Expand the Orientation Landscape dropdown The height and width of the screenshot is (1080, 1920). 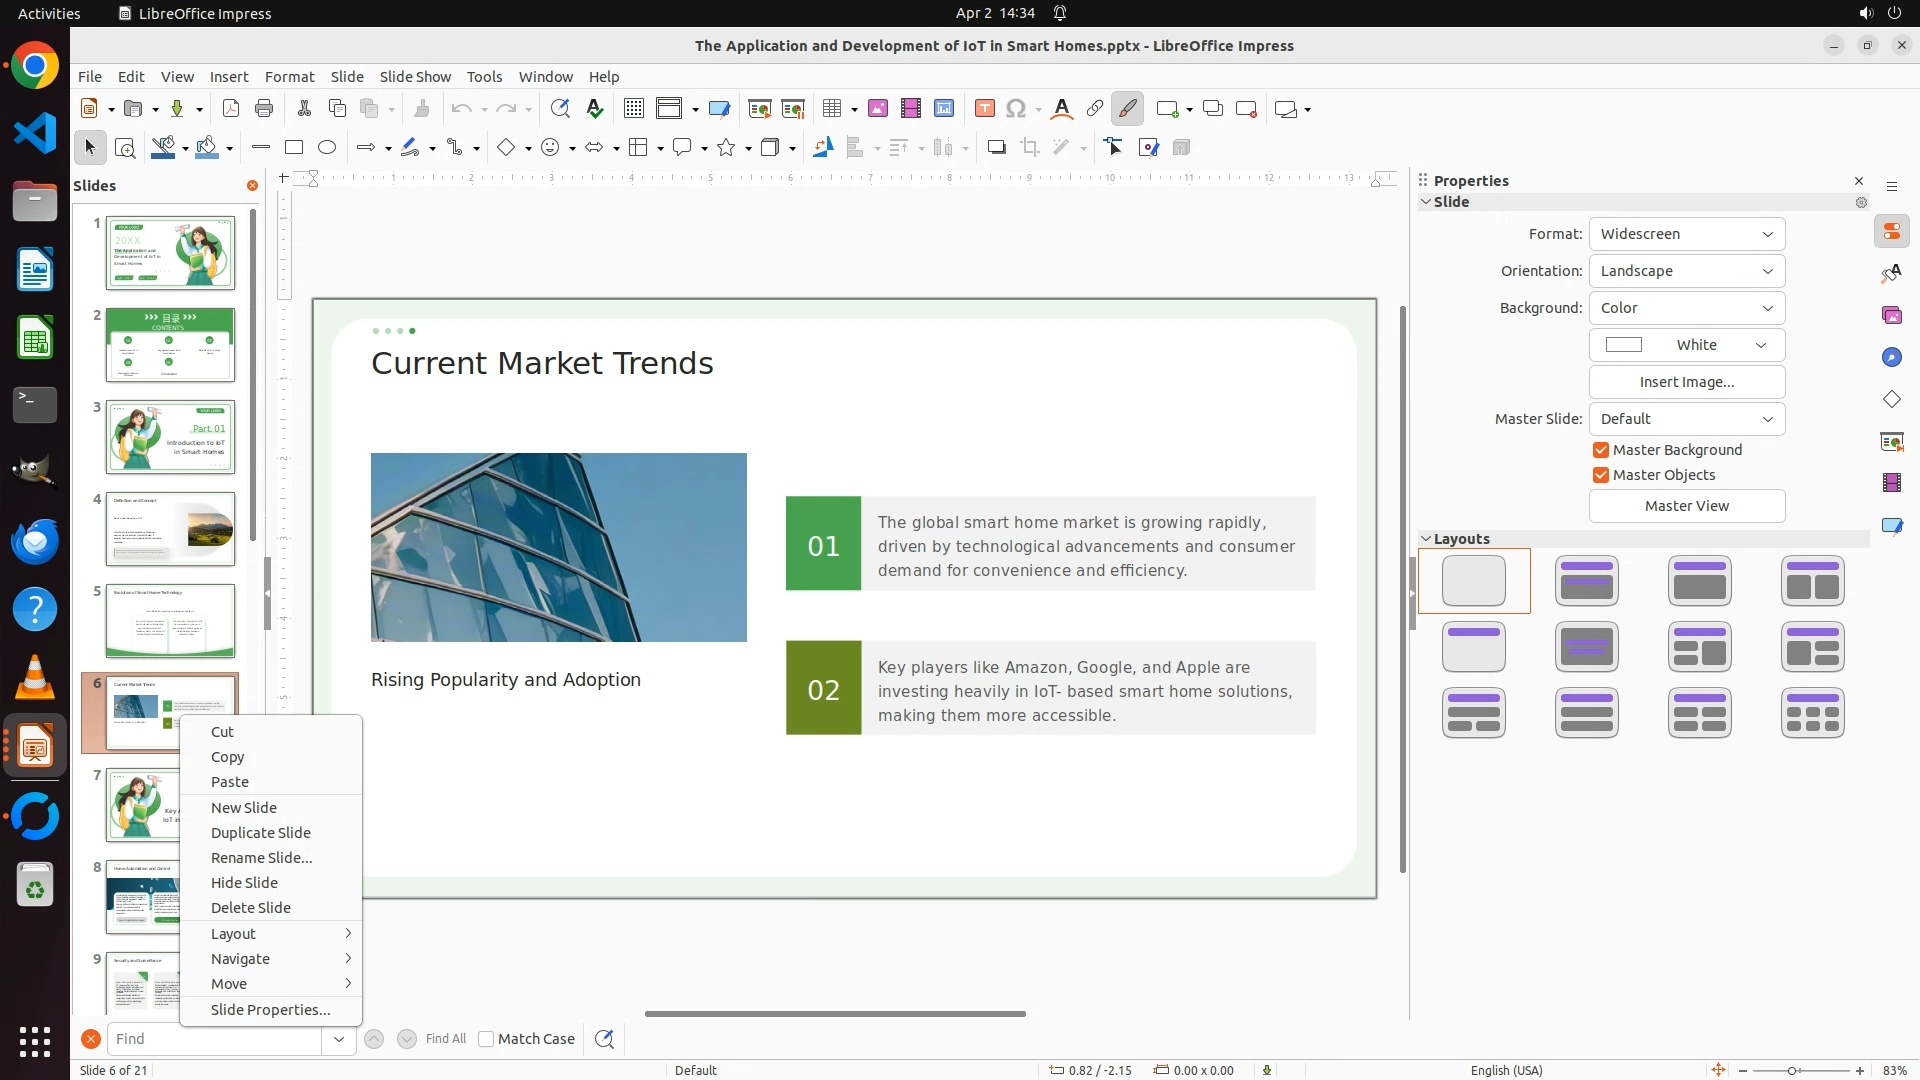(x=1686, y=271)
